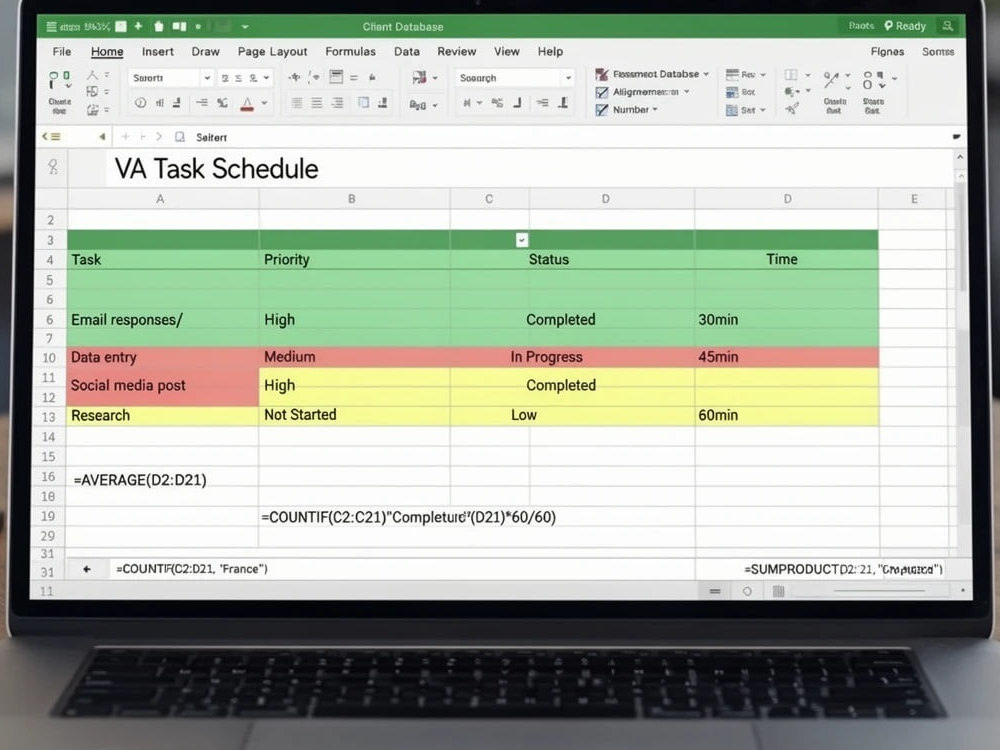Open the Page Layout tab
Viewport: 1000px width, 750px height.
[x=272, y=52]
